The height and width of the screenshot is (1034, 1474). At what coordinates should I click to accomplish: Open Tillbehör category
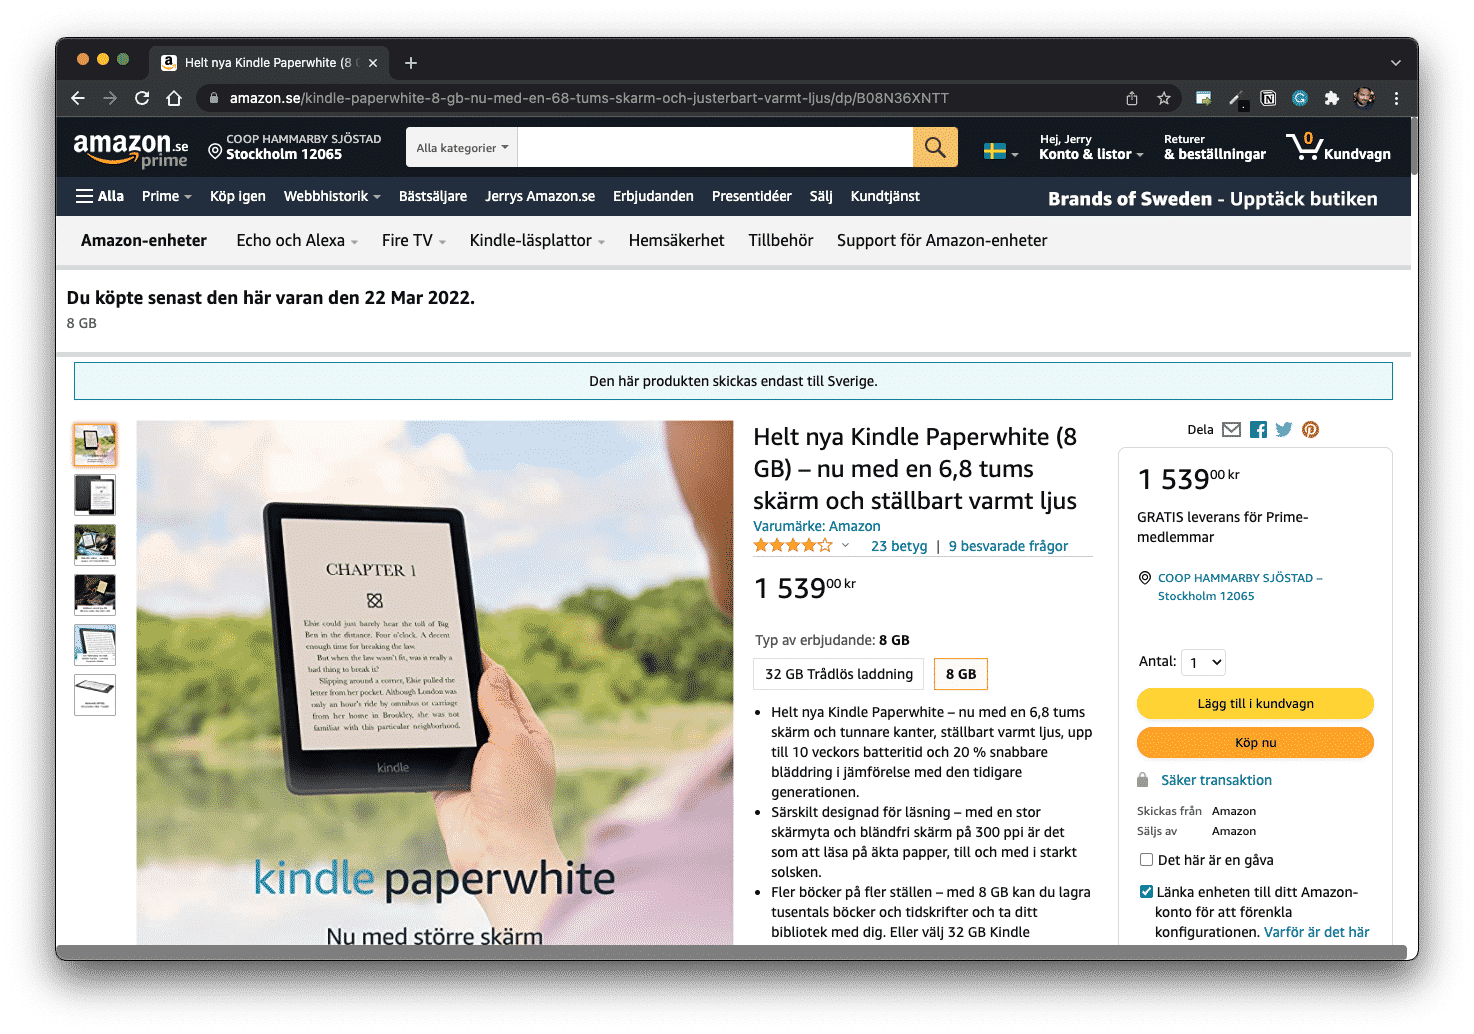[781, 240]
